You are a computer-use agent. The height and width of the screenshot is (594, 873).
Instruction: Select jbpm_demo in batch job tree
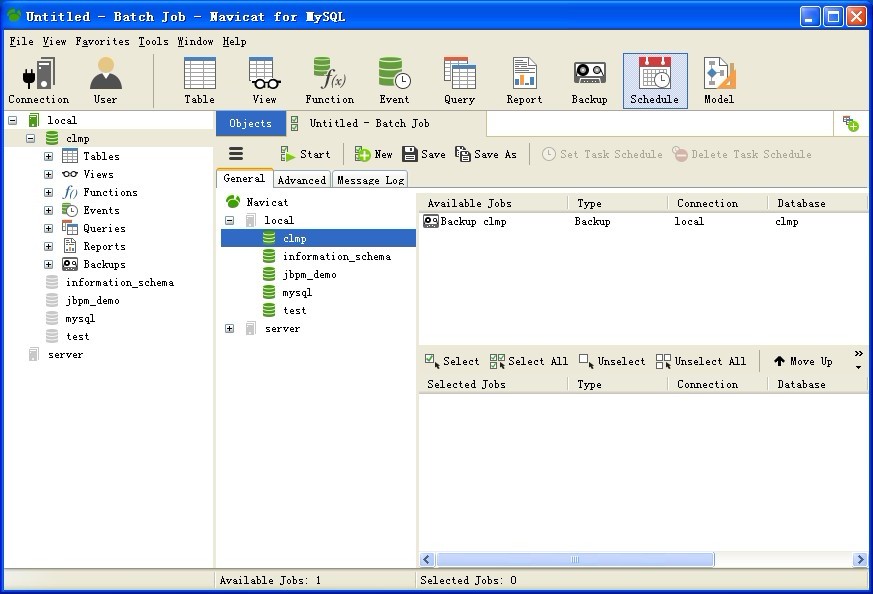pos(310,274)
